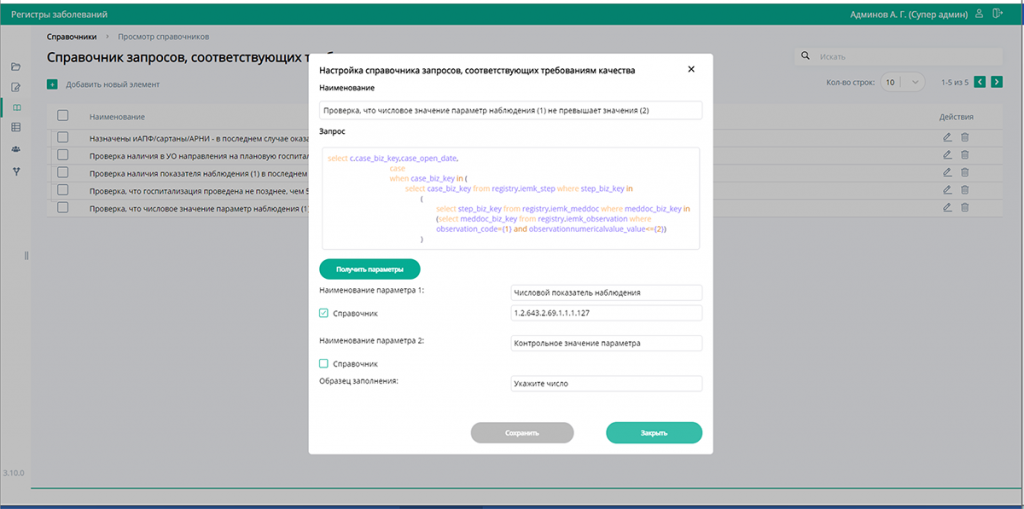Click the Закрыть button
Viewport: 1024px width, 509px height.
654,433
